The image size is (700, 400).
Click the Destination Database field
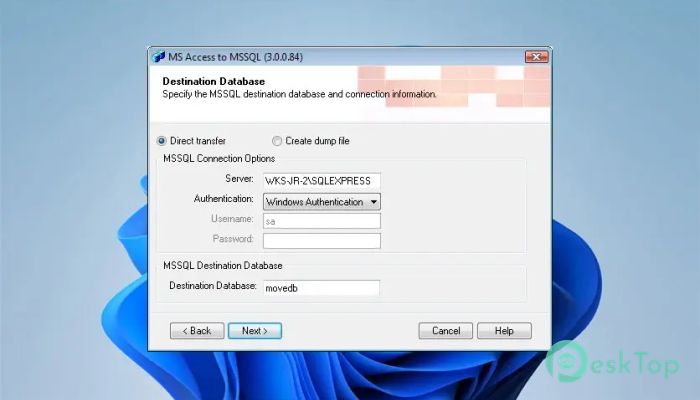pyautogui.click(x=321, y=288)
